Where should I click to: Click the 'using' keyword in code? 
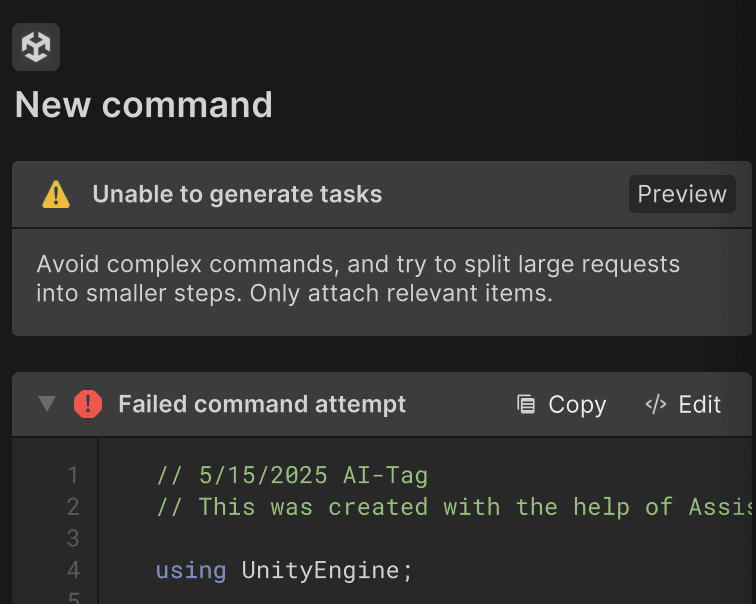(x=191, y=571)
